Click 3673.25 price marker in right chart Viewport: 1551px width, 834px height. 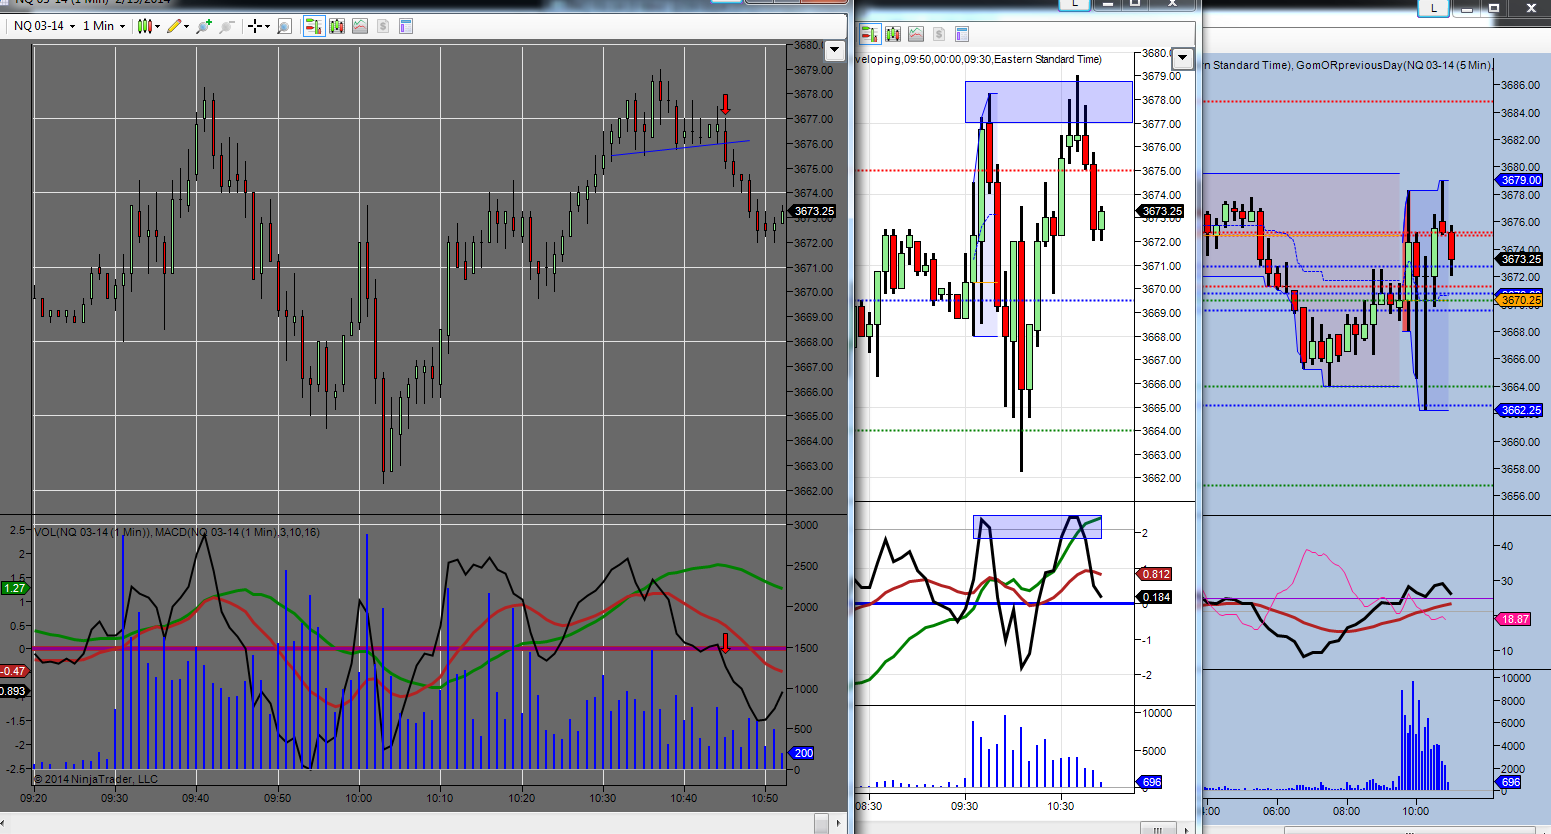pos(1521,259)
